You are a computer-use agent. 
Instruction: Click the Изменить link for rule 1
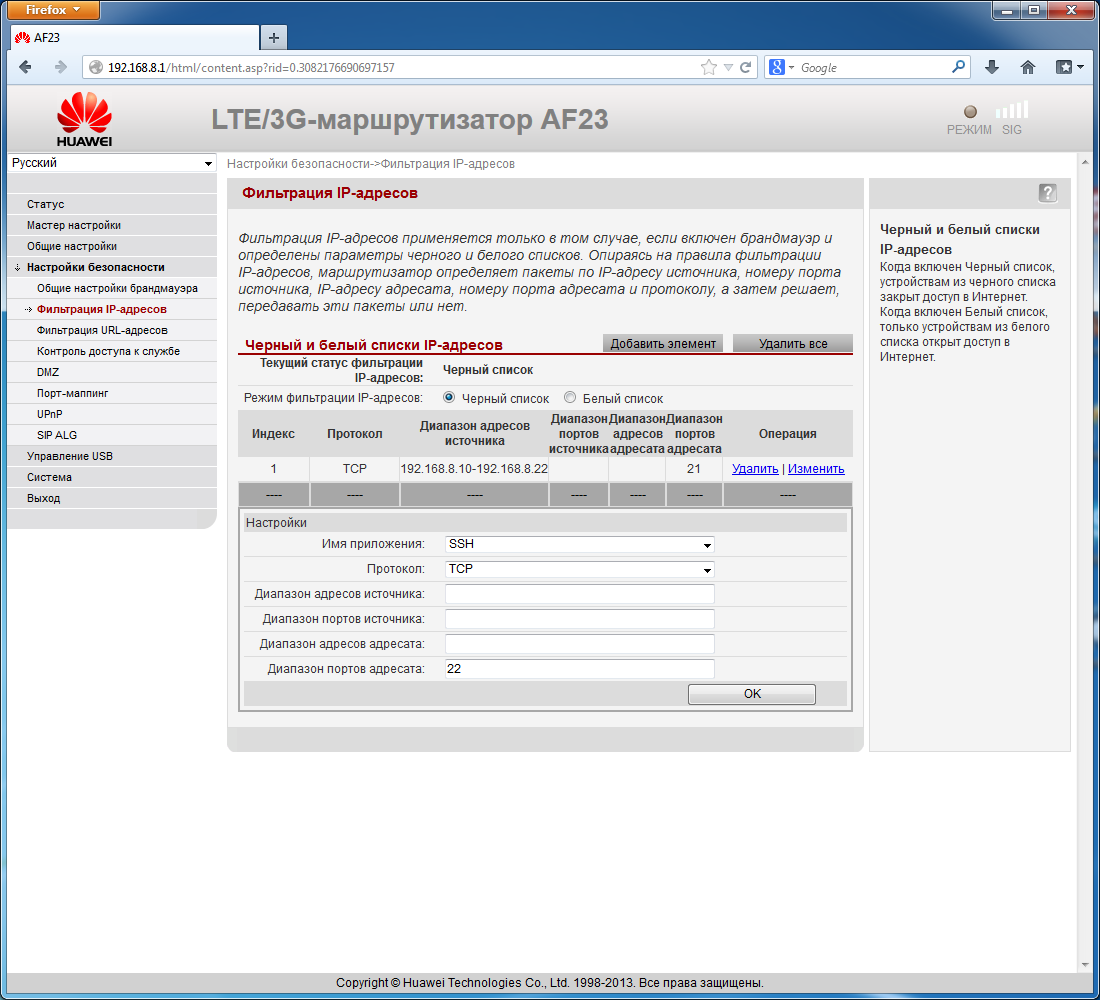(816, 469)
